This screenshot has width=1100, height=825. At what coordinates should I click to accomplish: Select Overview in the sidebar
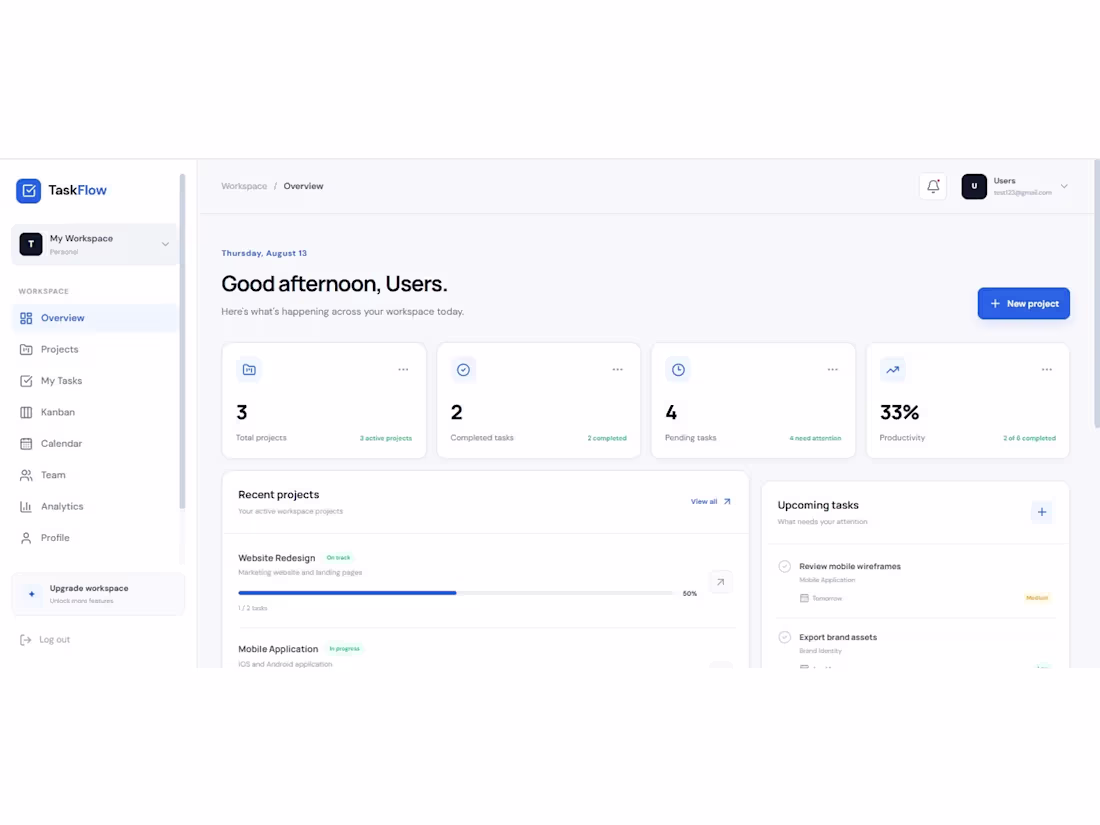click(95, 318)
